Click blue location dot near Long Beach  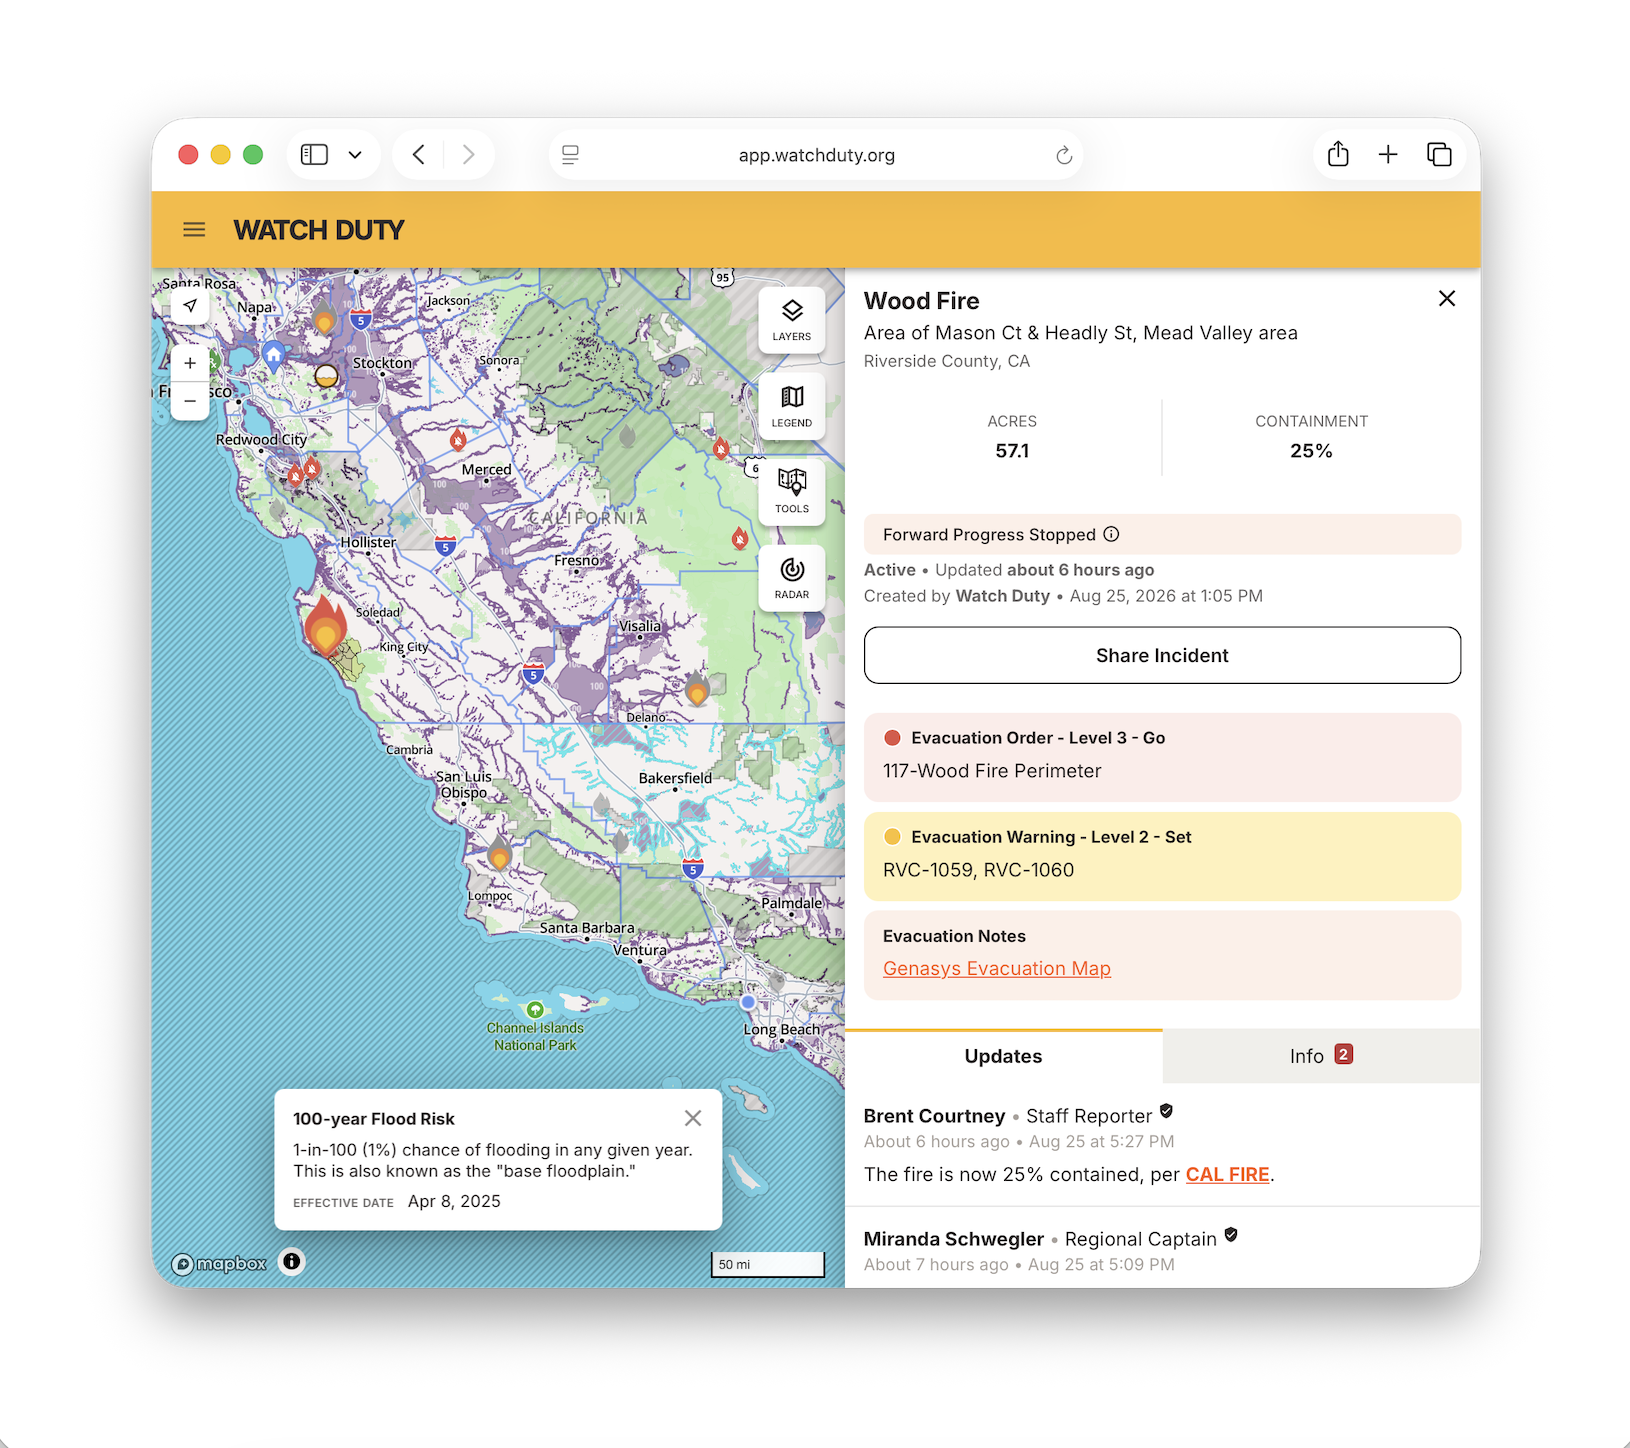click(x=748, y=1001)
